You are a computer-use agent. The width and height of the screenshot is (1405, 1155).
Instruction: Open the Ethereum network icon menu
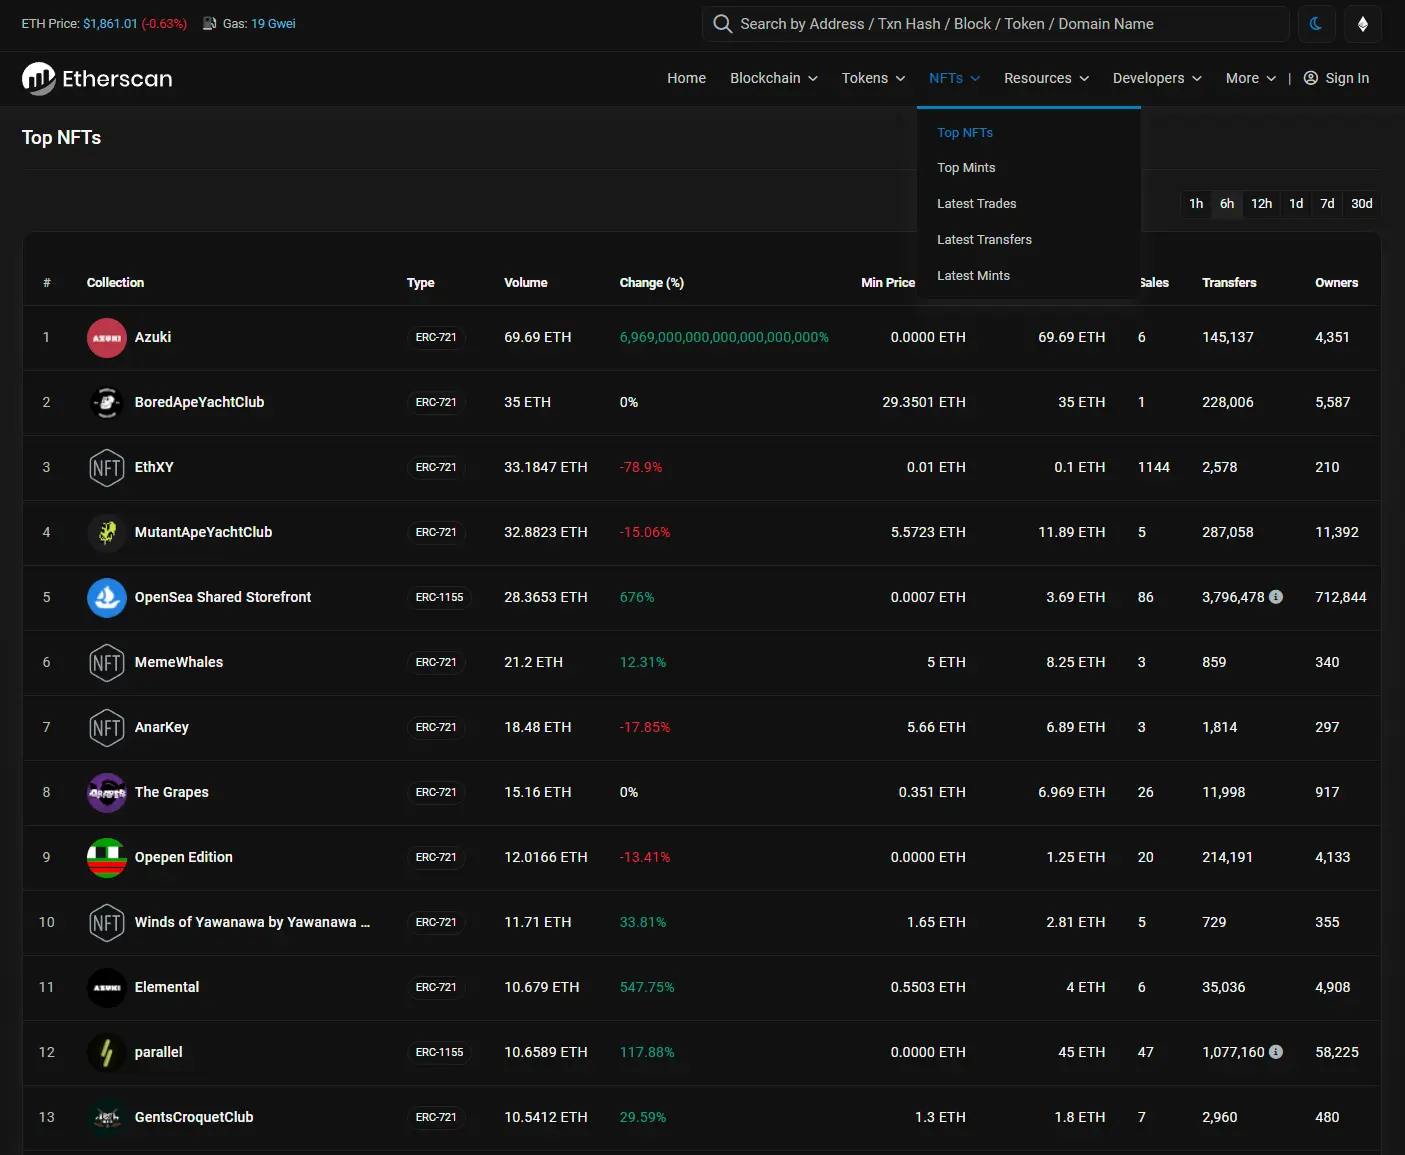[1363, 24]
